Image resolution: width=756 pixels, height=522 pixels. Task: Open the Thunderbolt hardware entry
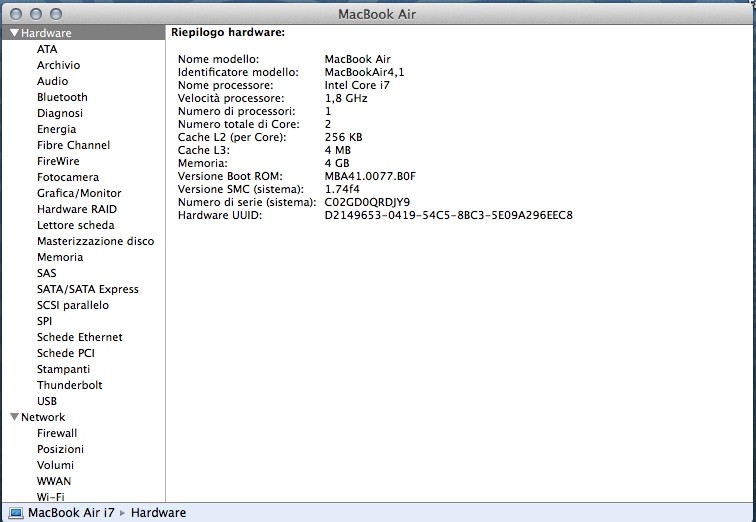pos(69,385)
